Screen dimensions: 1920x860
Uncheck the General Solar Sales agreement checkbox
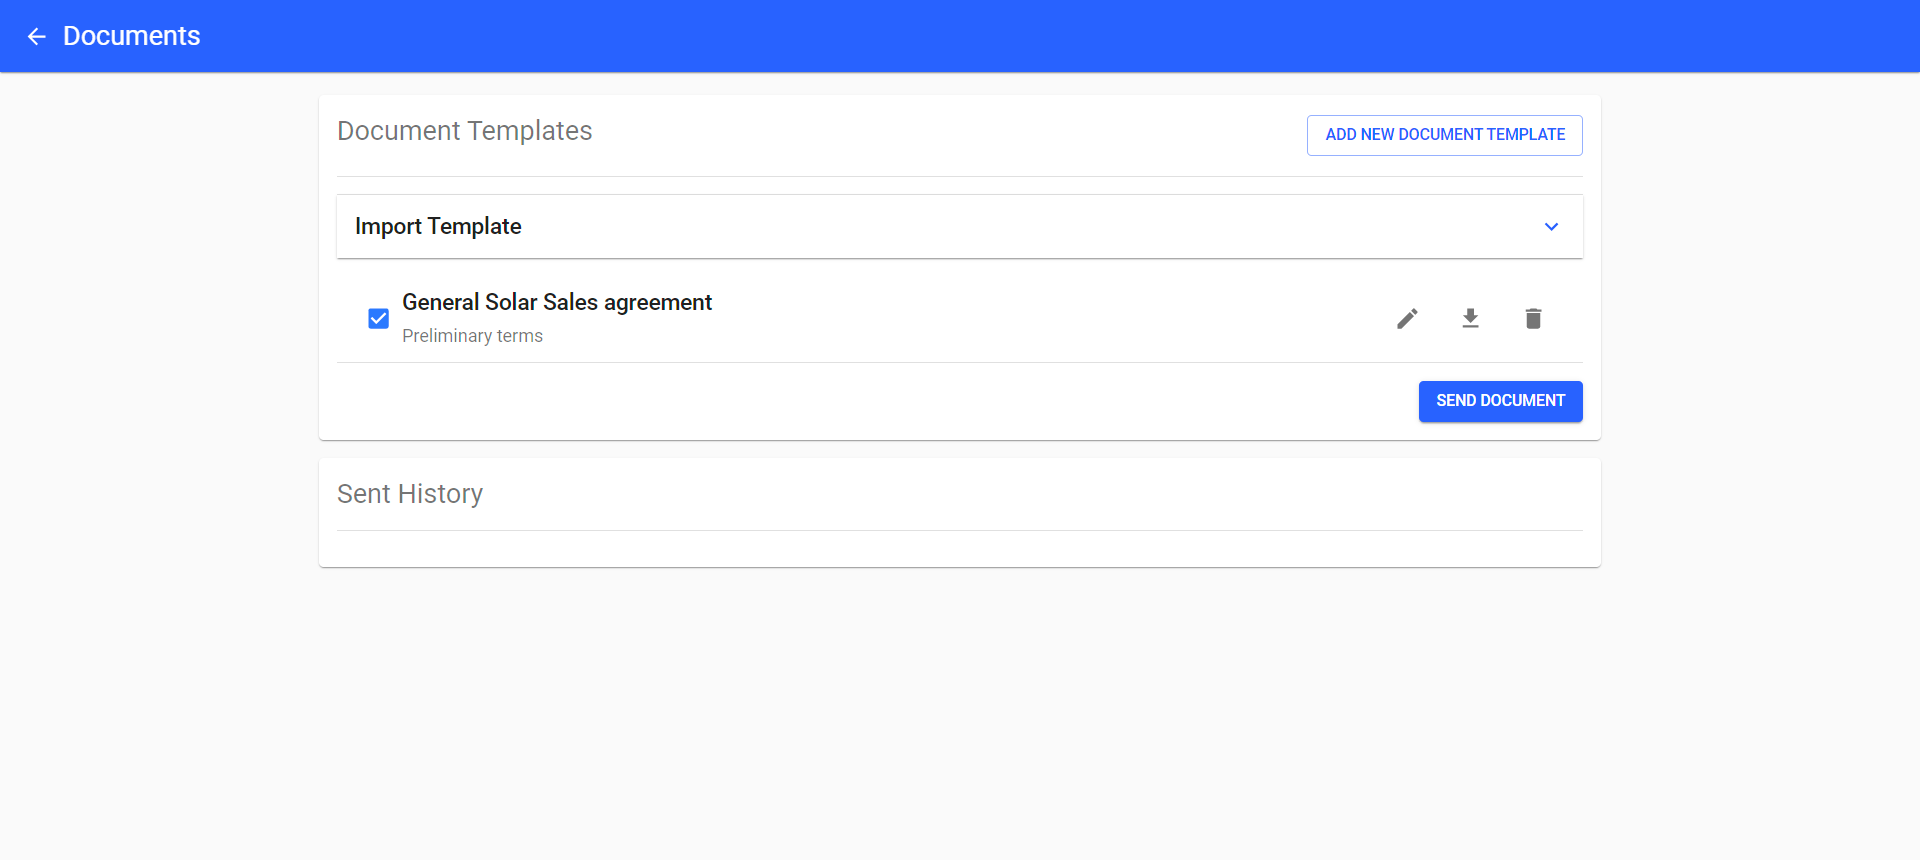(378, 319)
